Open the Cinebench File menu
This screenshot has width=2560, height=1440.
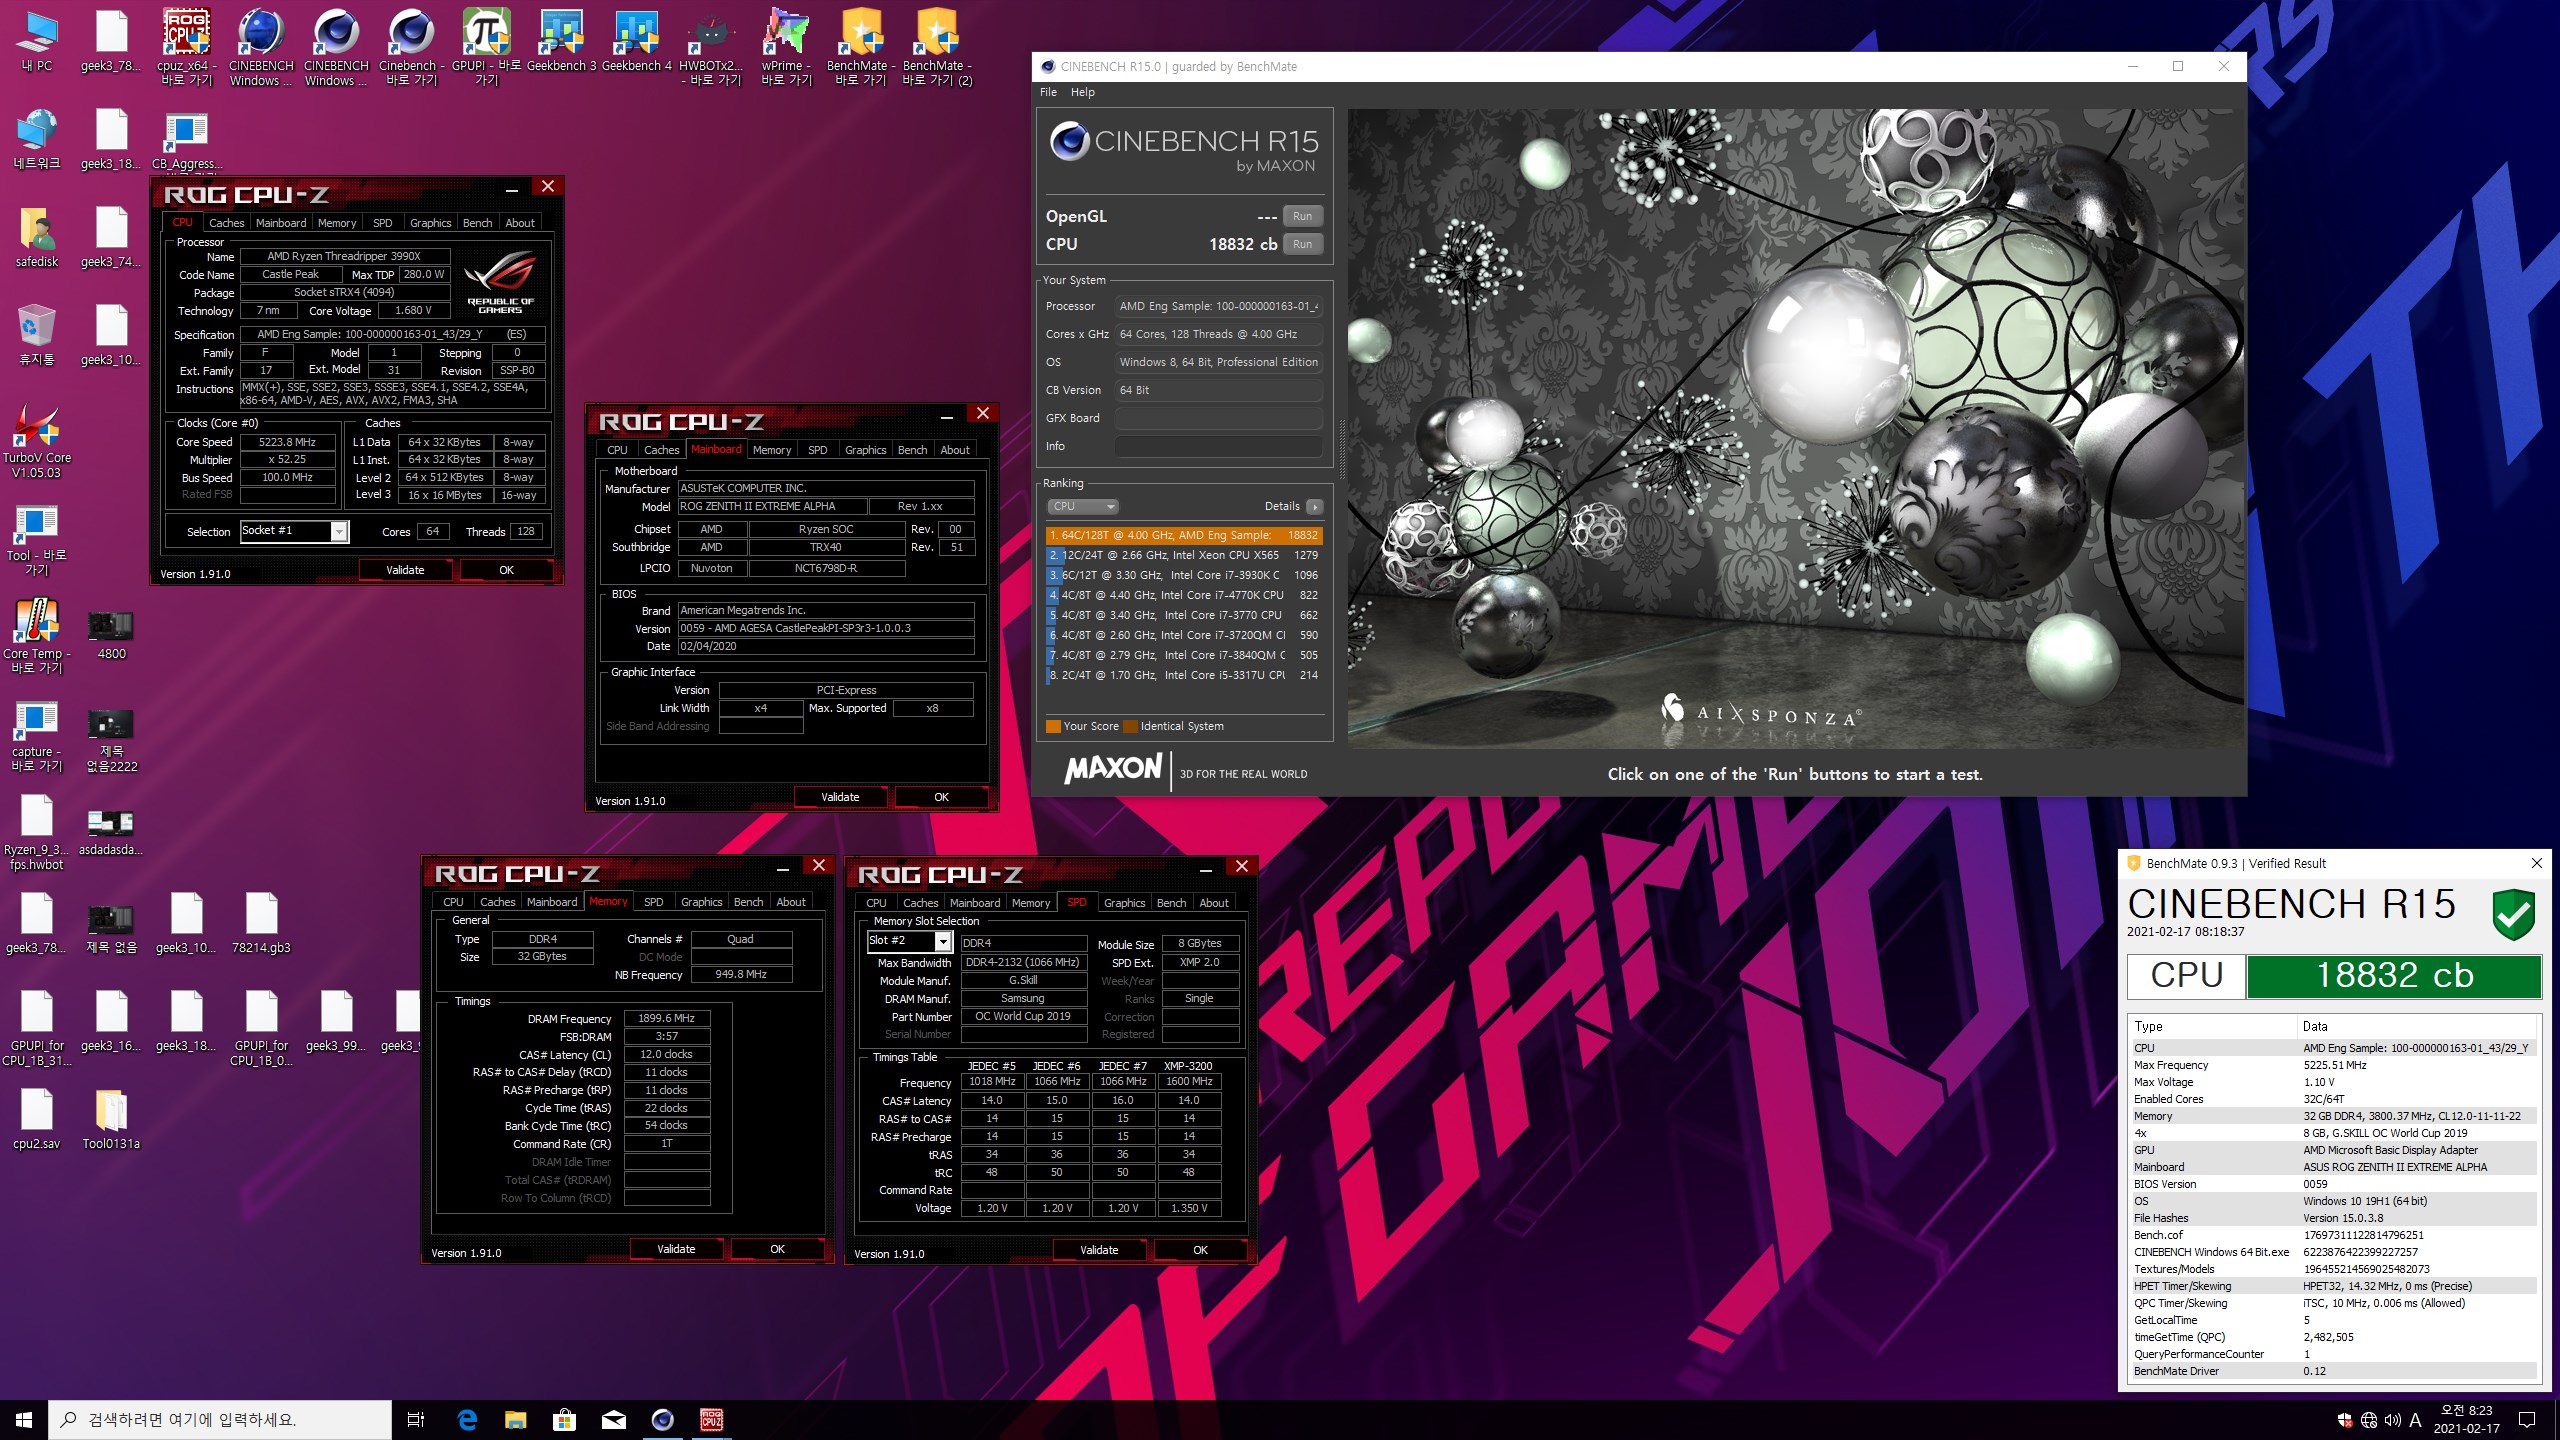pyautogui.click(x=1048, y=92)
